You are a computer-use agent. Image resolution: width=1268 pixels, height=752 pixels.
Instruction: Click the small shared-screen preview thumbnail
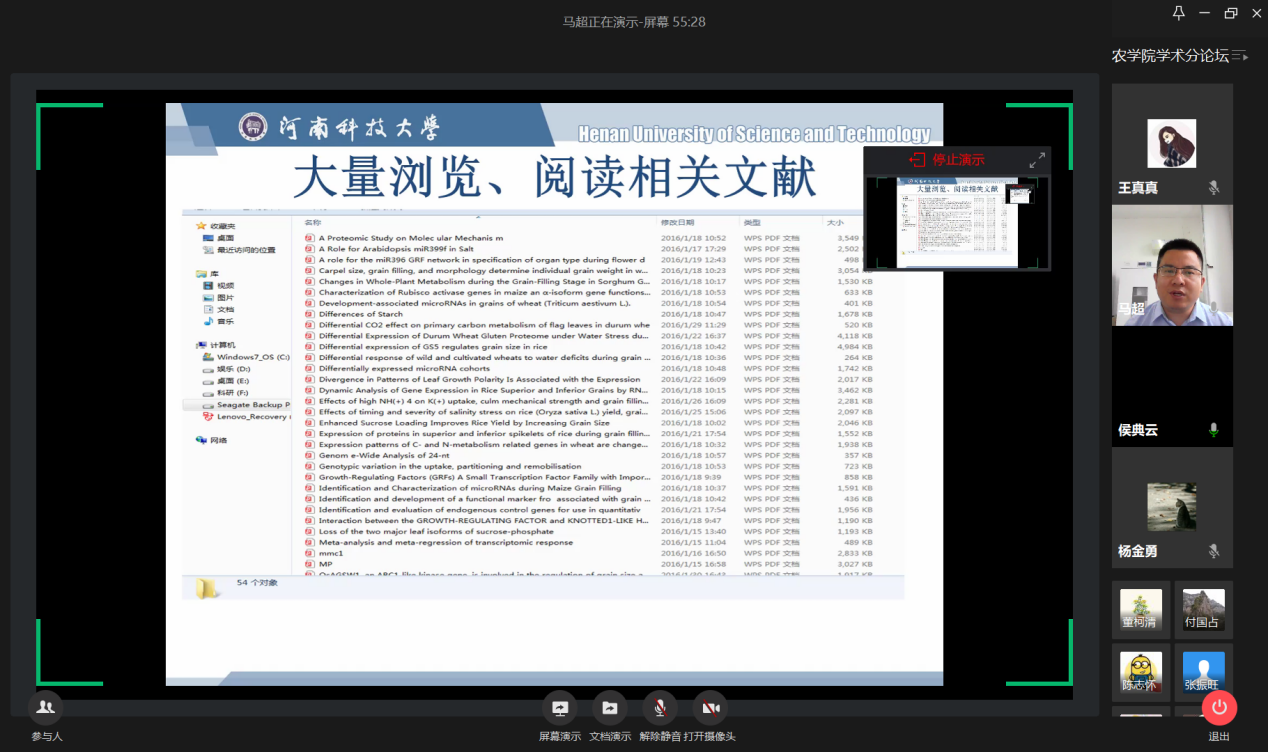957,223
